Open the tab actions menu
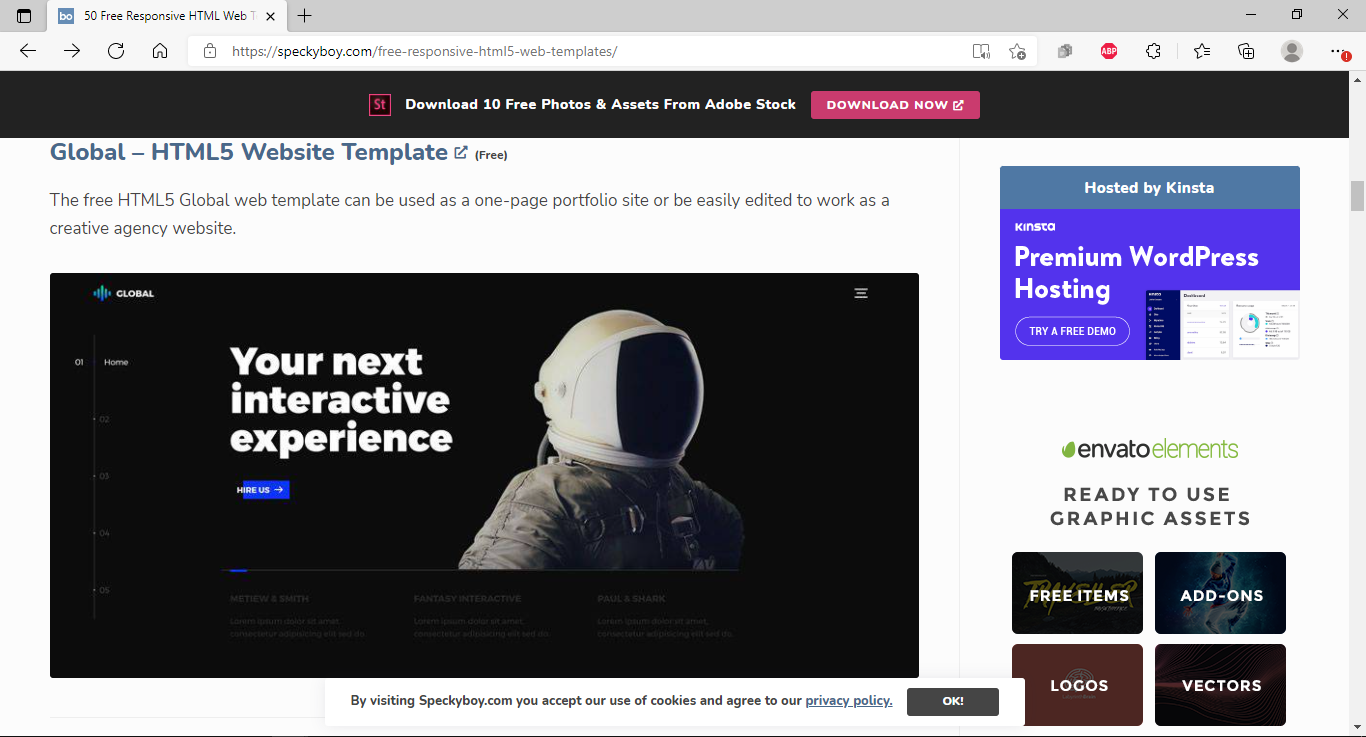1366x737 pixels. (24, 16)
